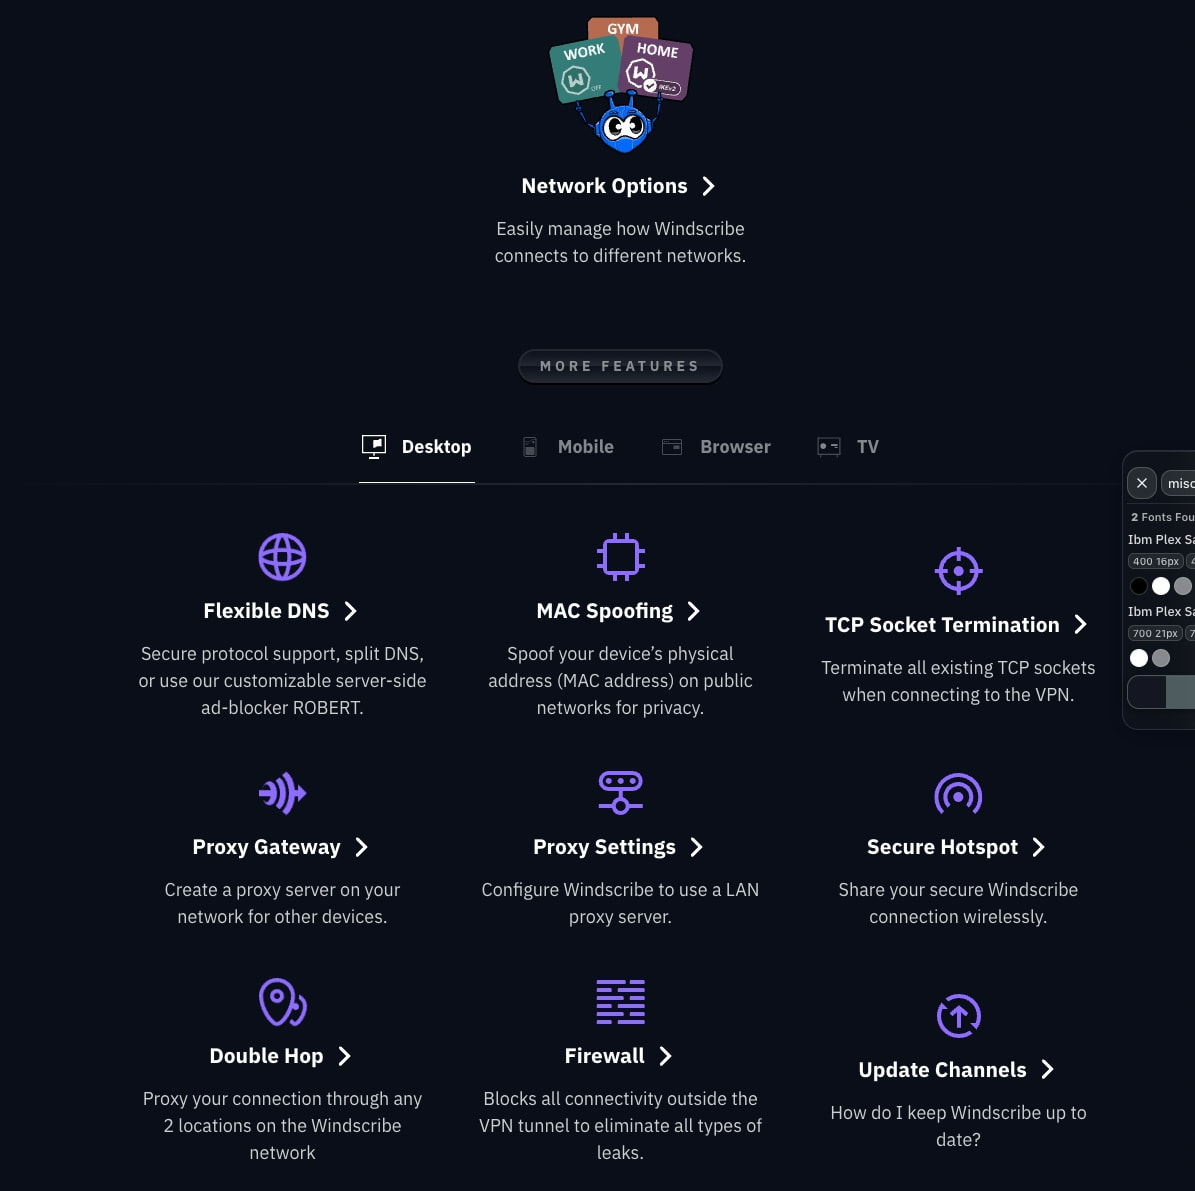The height and width of the screenshot is (1191, 1195).
Task: Switch to the Mobile tab
Action: tap(569, 447)
